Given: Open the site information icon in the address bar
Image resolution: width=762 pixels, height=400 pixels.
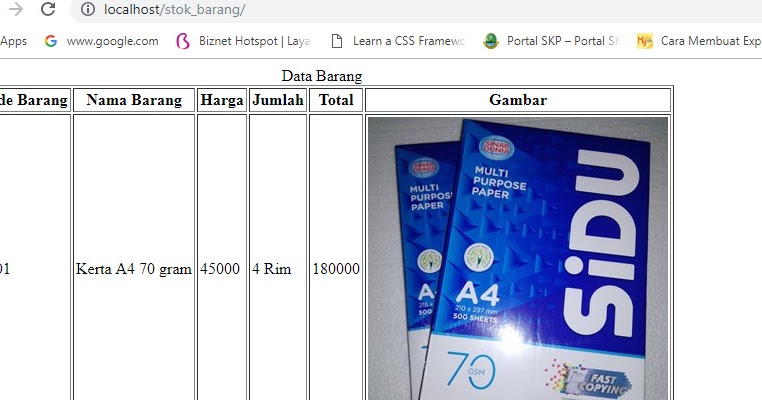Looking at the screenshot, I should (x=87, y=9).
